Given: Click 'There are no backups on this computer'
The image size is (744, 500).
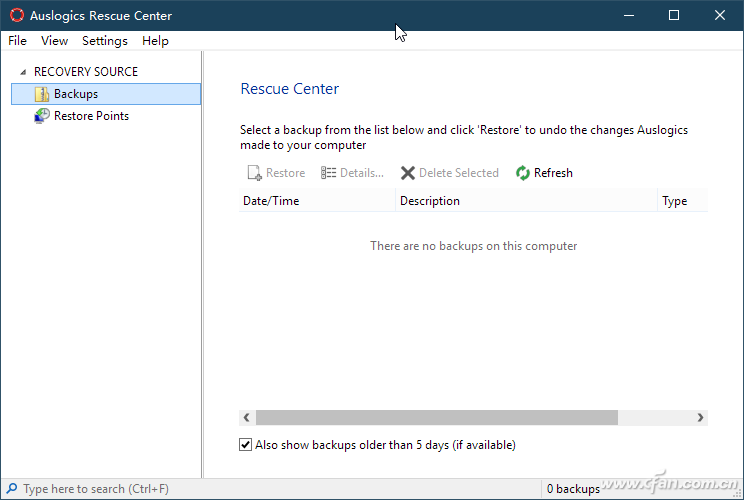Looking at the screenshot, I should pyautogui.click(x=474, y=246).
